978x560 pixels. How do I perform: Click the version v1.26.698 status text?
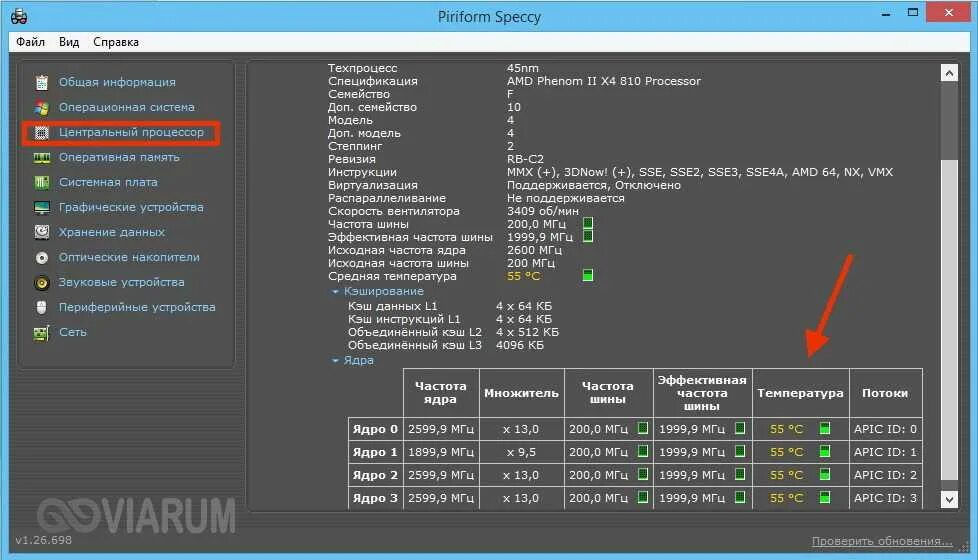(x=44, y=540)
